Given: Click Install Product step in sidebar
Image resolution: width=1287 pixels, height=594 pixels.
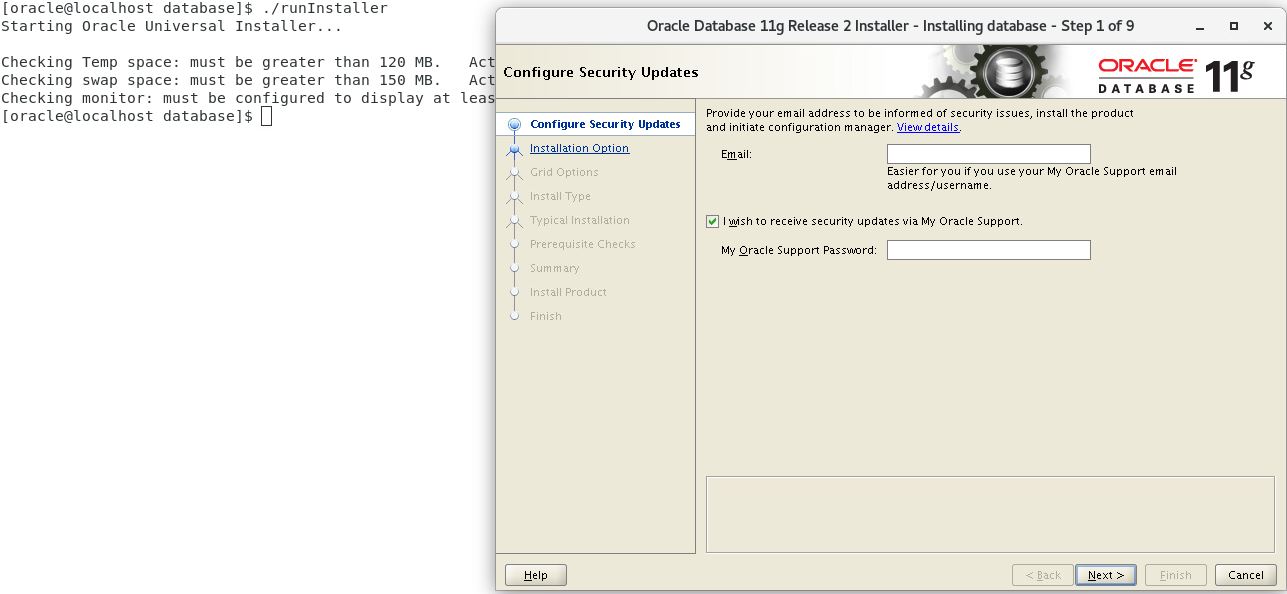Looking at the screenshot, I should click(568, 292).
